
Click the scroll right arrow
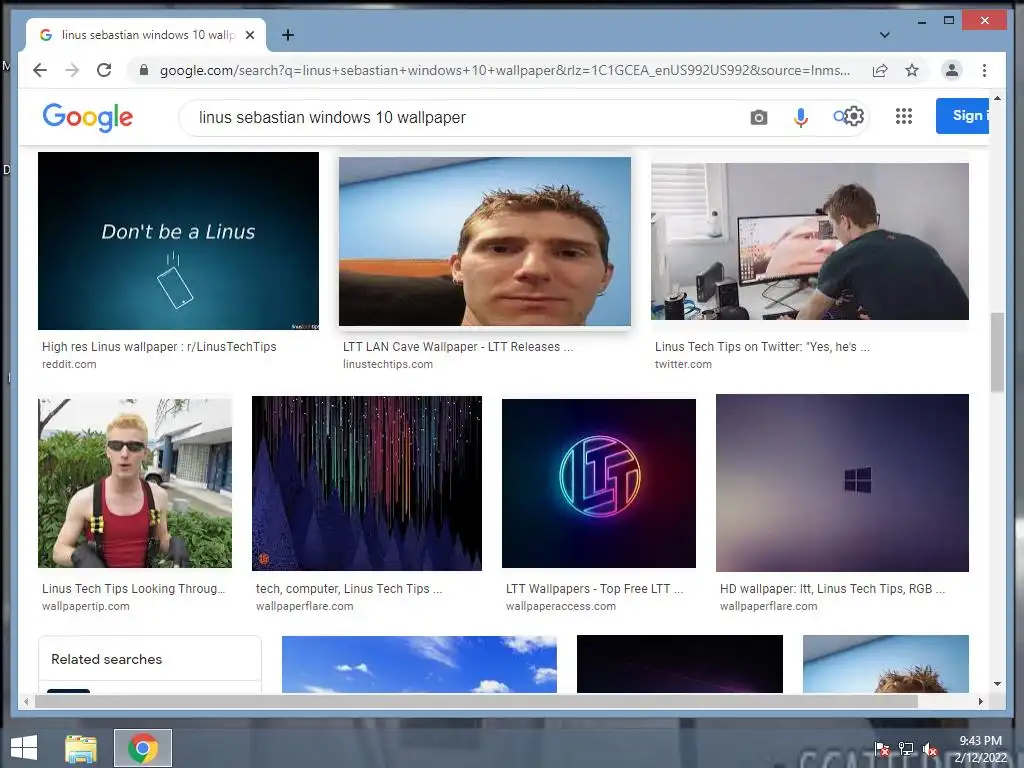point(980,701)
